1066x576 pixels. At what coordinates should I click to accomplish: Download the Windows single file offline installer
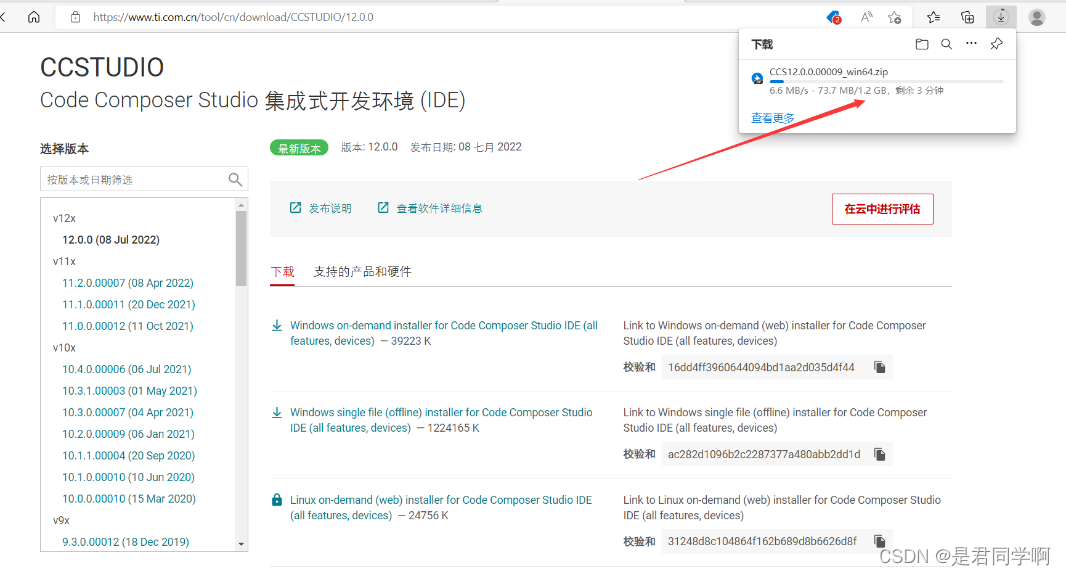[441, 420]
